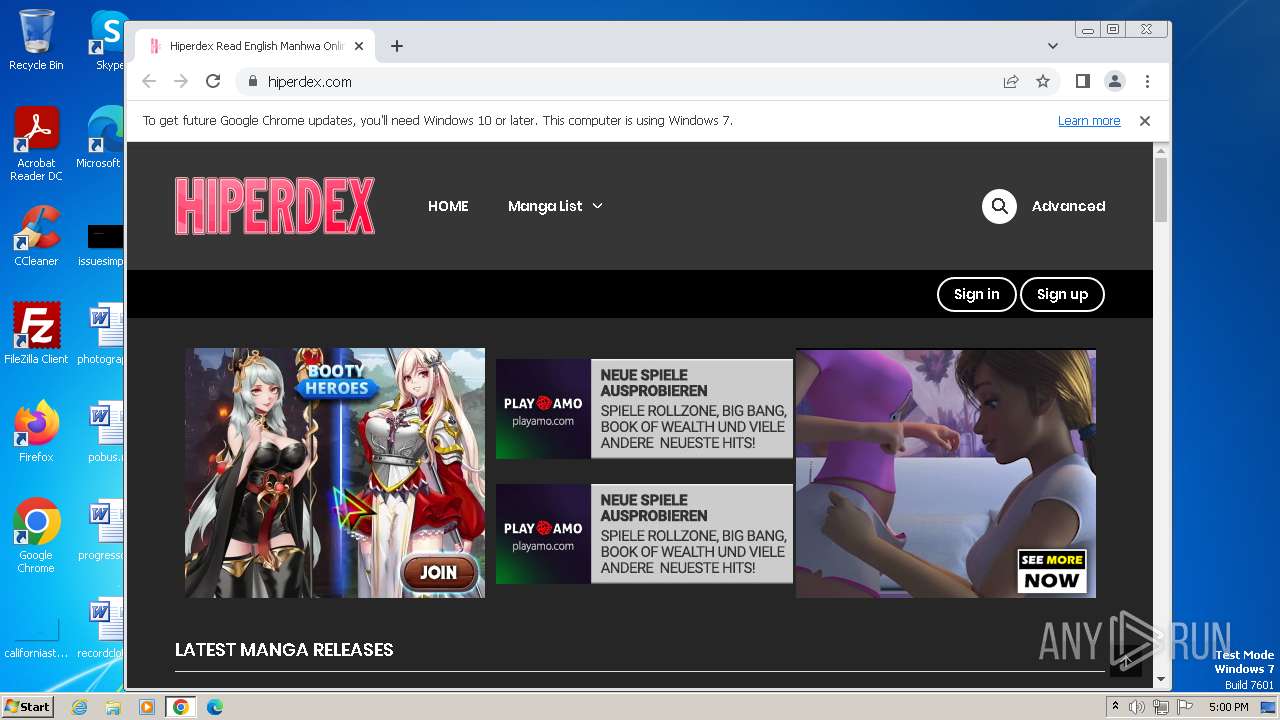Screen dimensions: 1280x720
Task: Open the Windows Start menu
Action: pos(28,707)
